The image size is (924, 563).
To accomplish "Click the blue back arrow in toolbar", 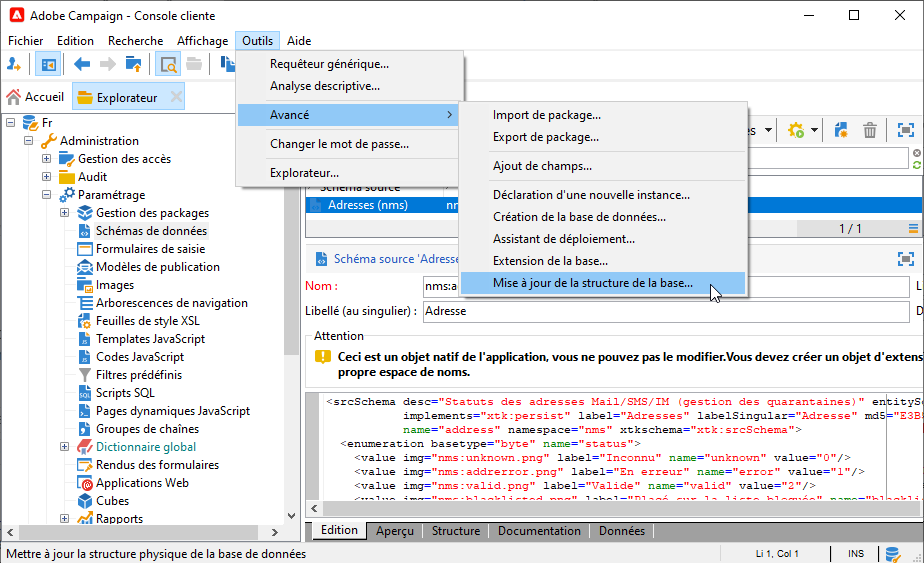I will pyautogui.click(x=82, y=65).
